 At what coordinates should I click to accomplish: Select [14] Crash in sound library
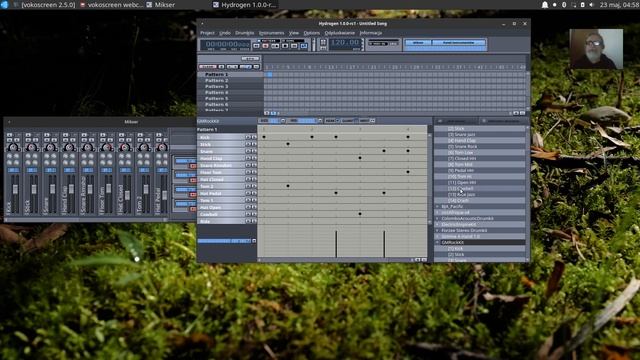click(x=458, y=201)
